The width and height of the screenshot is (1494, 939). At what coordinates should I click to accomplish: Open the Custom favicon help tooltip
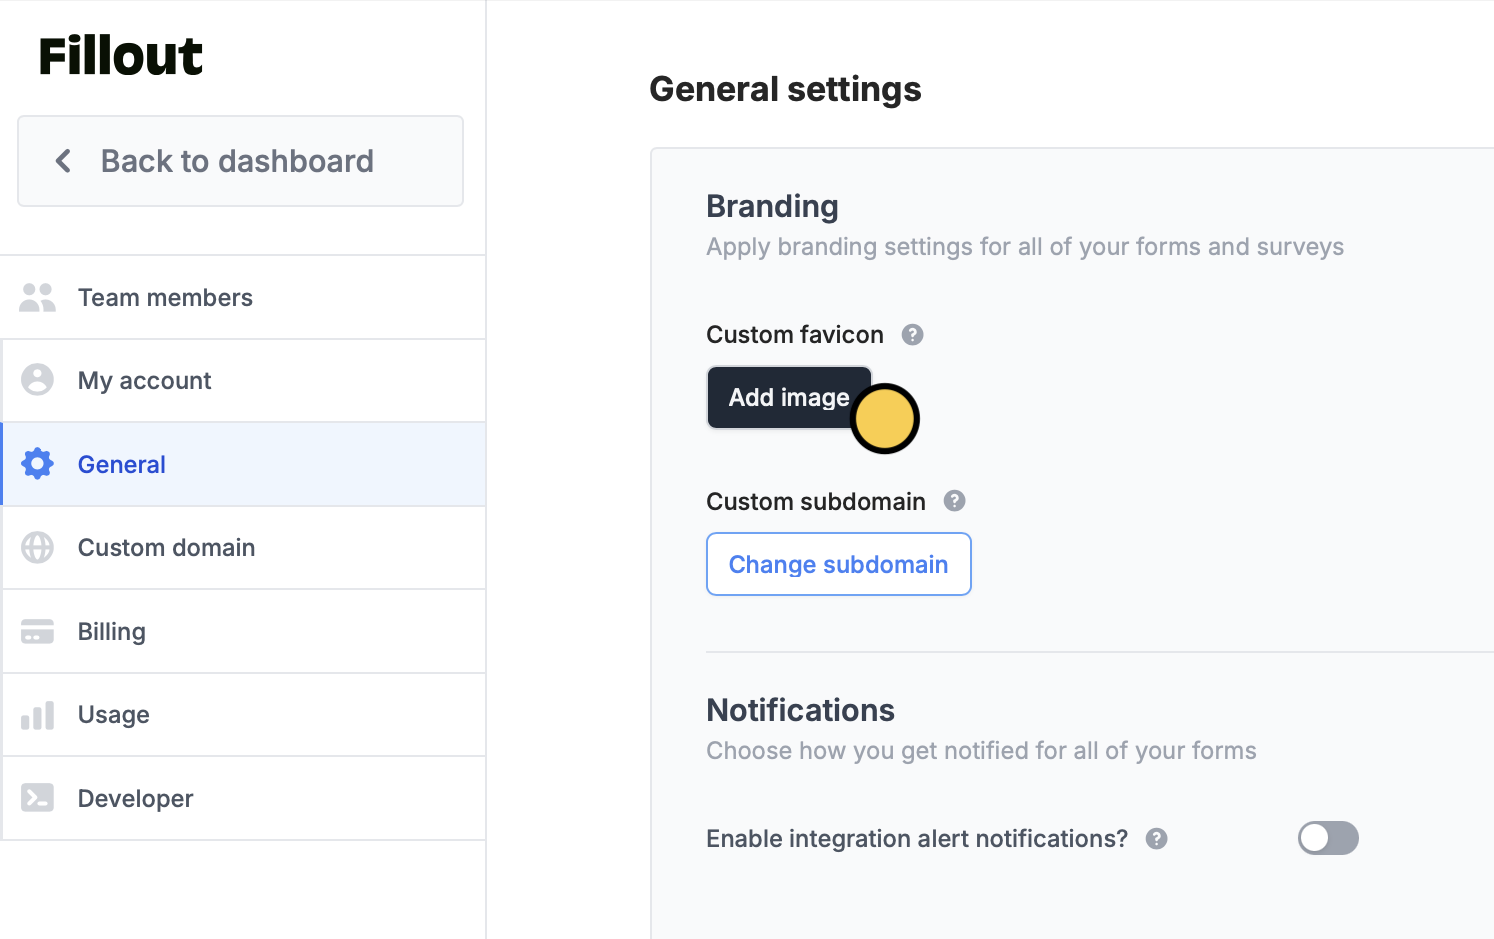pyautogui.click(x=912, y=334)
